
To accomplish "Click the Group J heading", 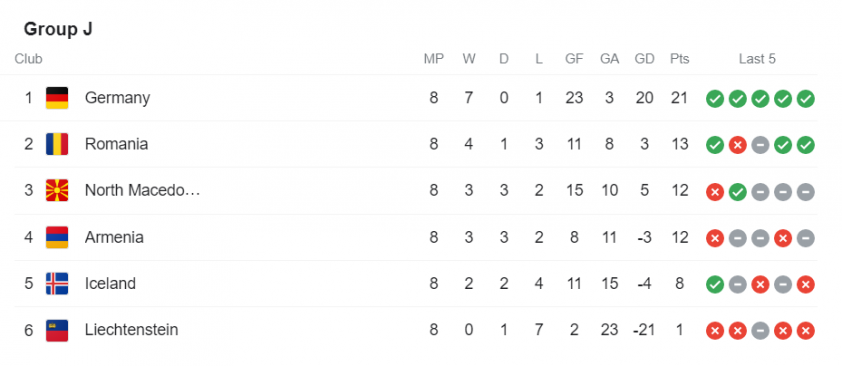I will pos(58,30).
